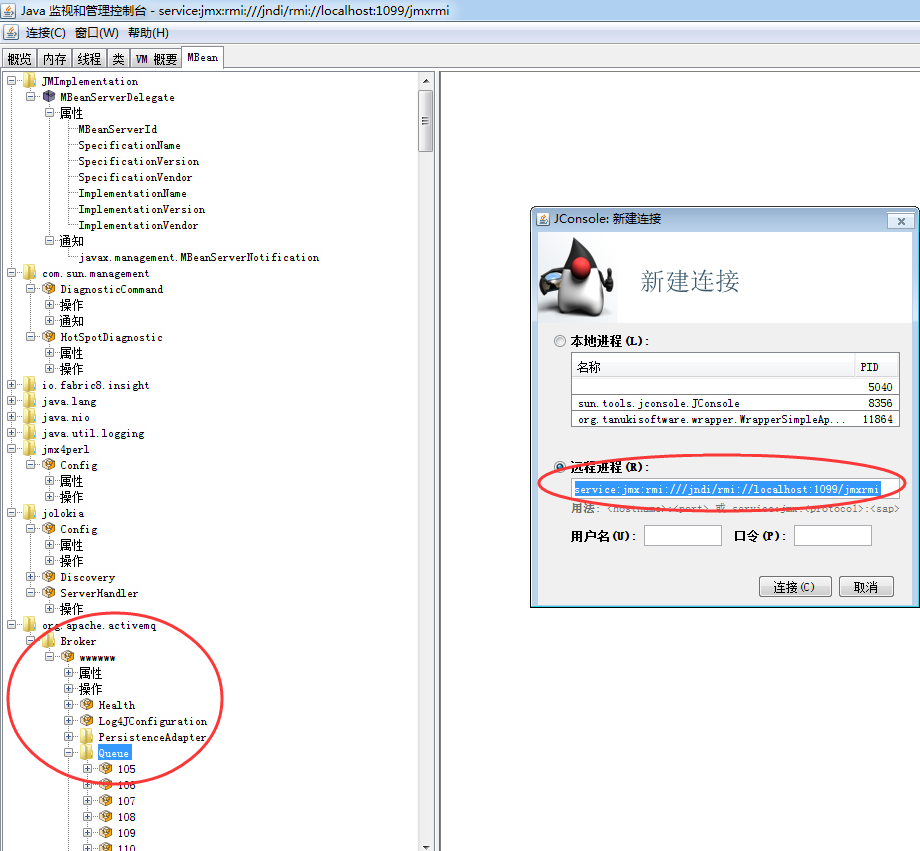Collapse the Queue folder node
Screen dimensions: 920x851
click(69, 752)
